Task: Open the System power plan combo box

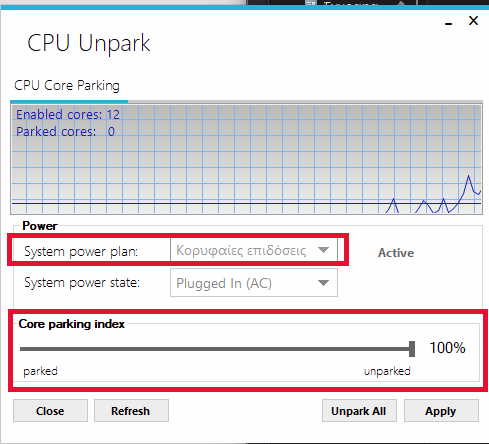Action: point(254,250)
